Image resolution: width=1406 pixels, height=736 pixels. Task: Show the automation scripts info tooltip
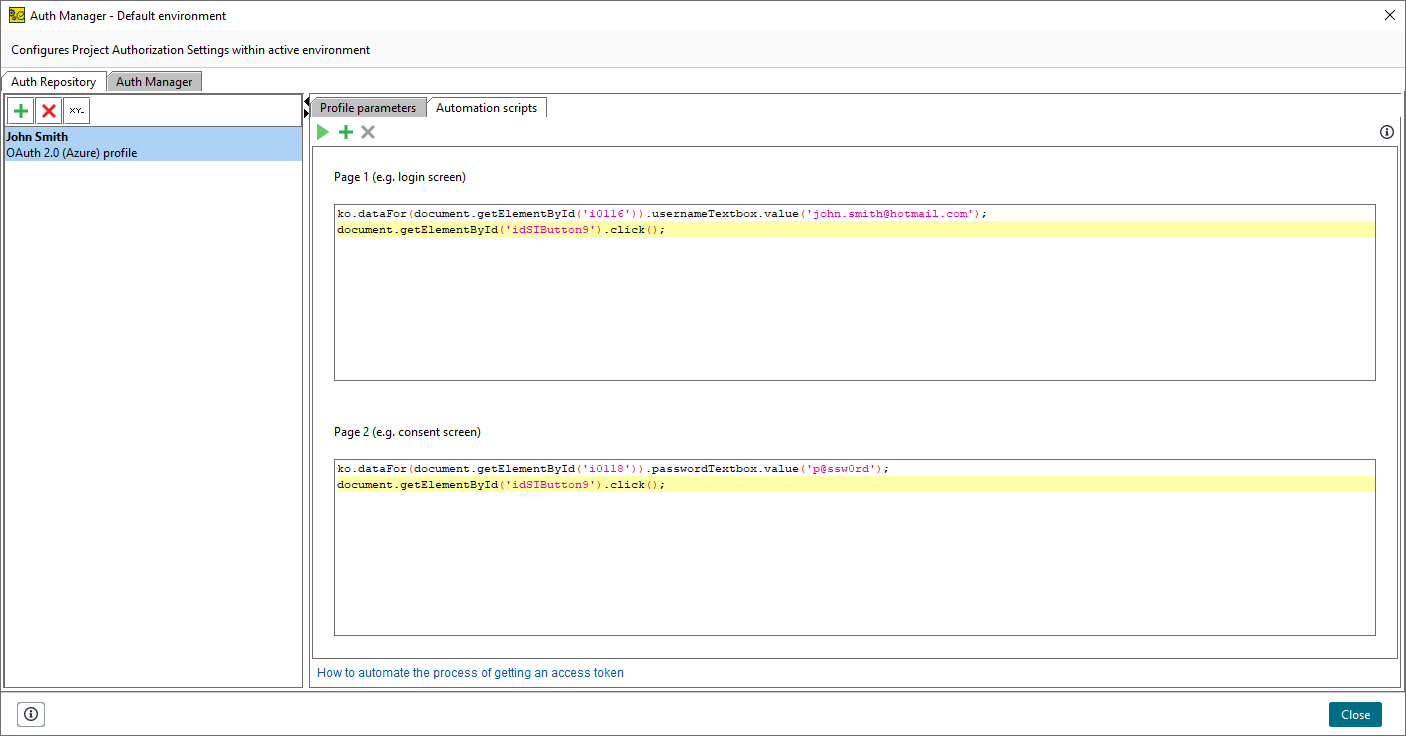click(x=1386, y=131)
